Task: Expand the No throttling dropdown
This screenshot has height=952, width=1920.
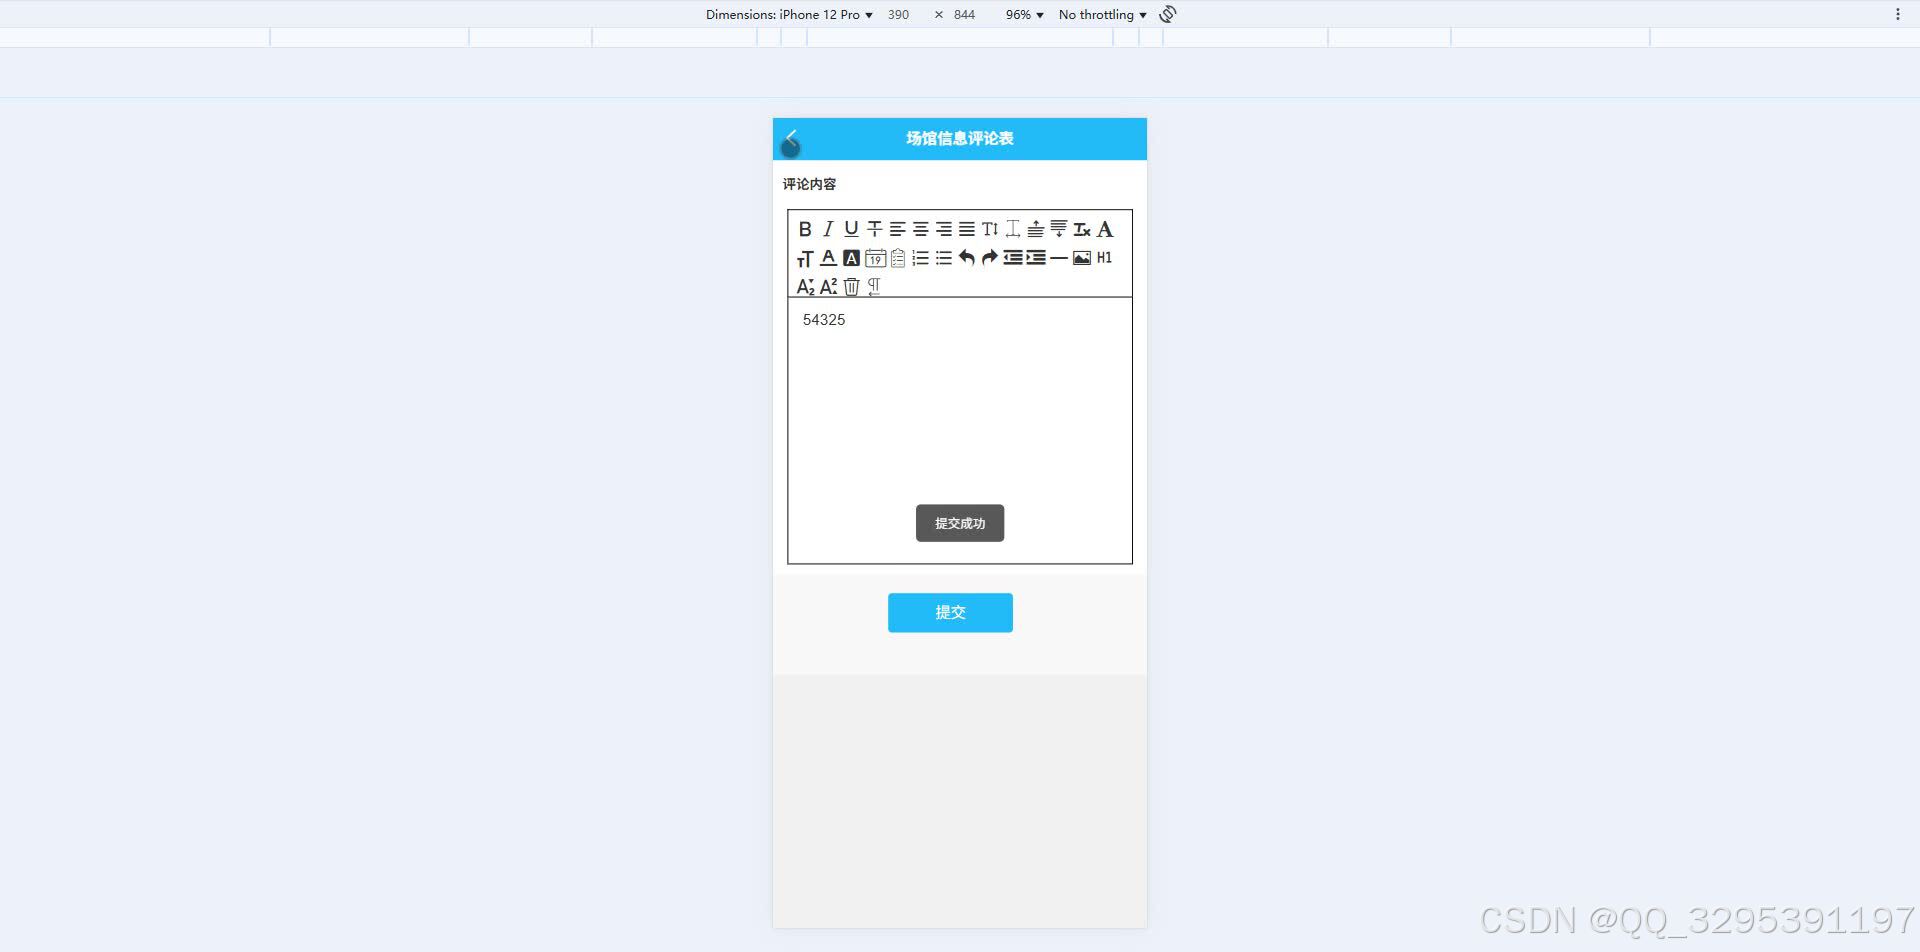Action: (1100, 14)
